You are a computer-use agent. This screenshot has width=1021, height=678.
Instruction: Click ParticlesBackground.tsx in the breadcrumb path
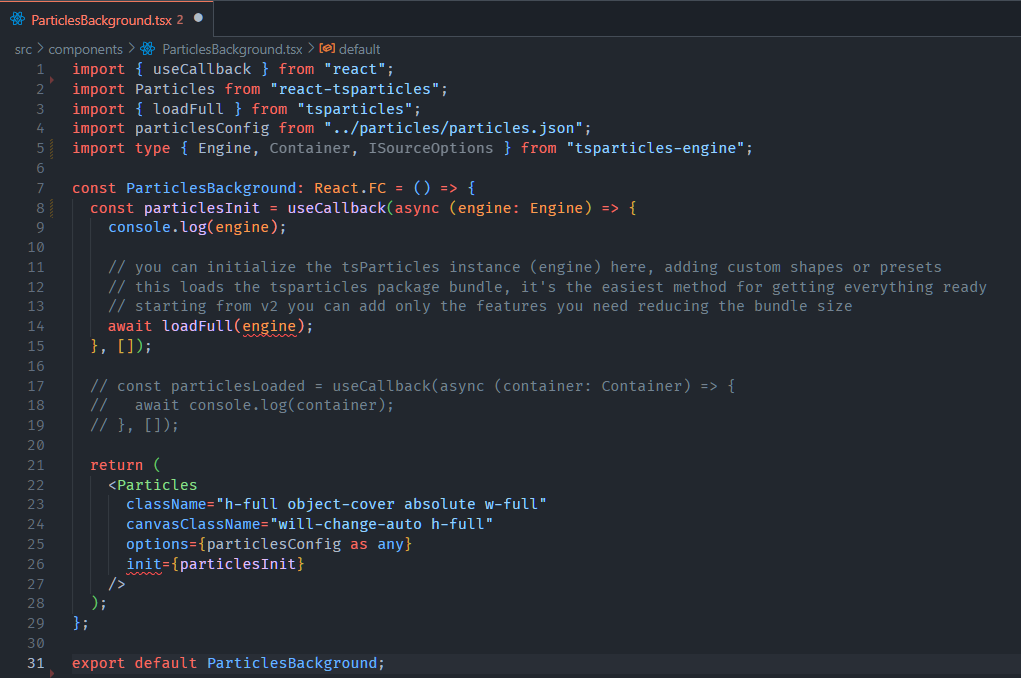click(x=232, y=48)
